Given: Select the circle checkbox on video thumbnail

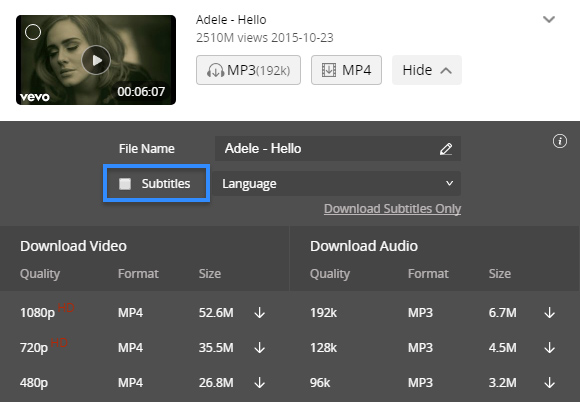Looking at the screenshot, I should pyautogui.click(x=33, y=32).
